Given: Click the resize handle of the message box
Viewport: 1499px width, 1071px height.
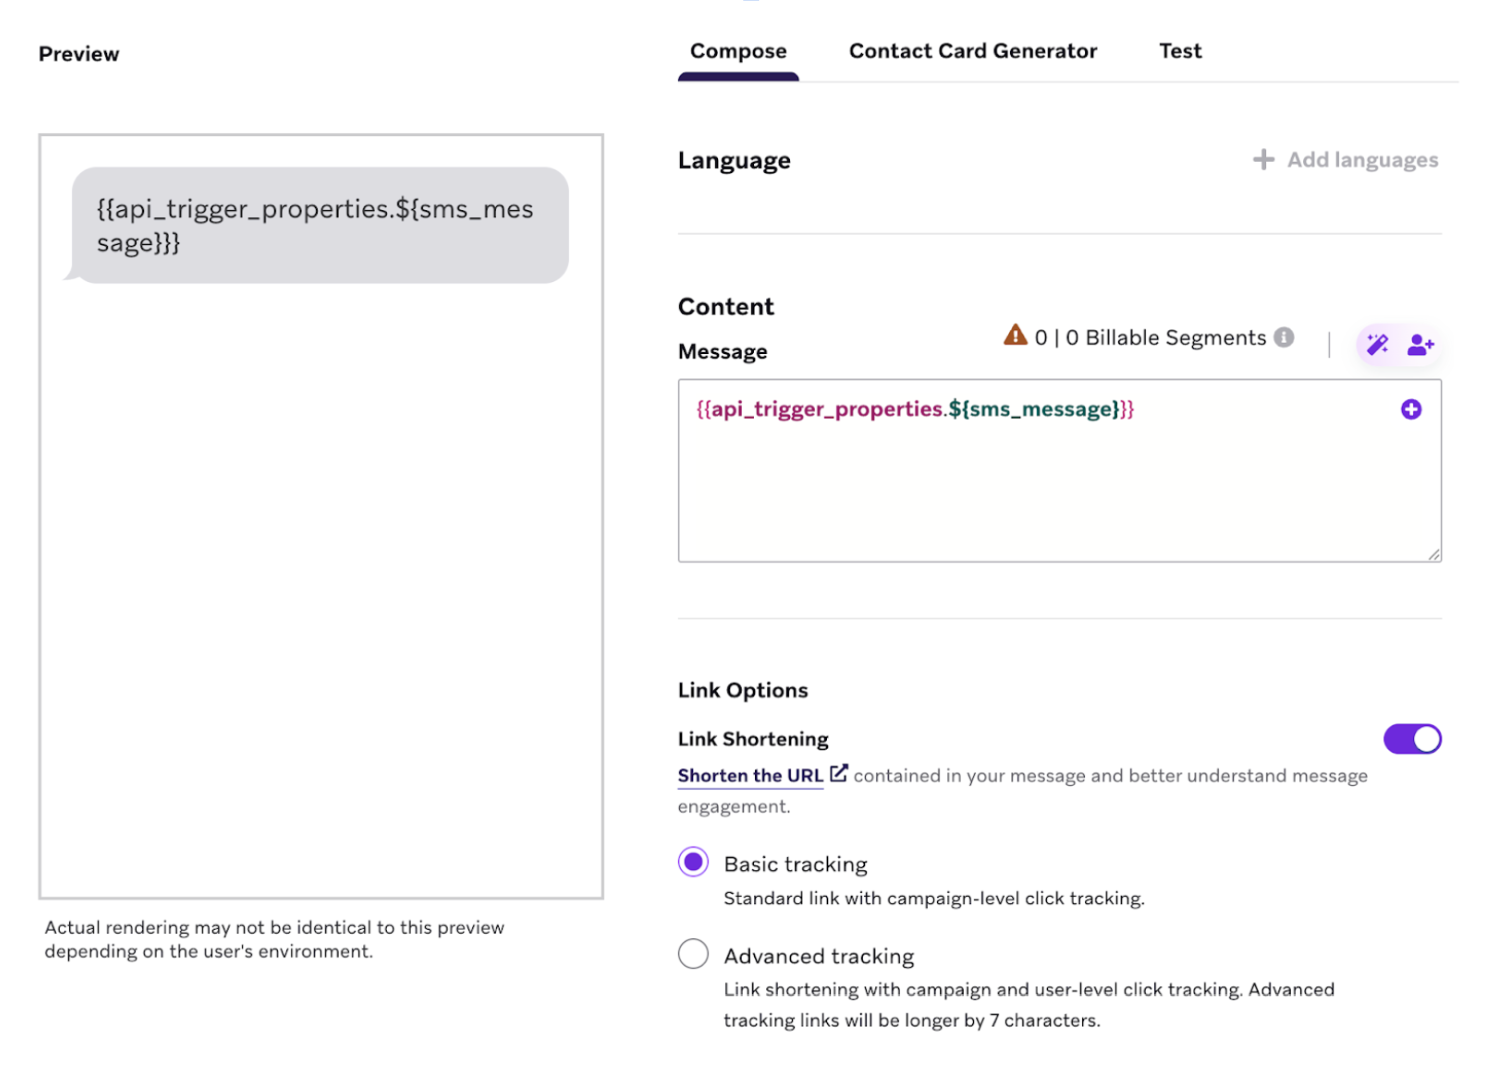Looking at the screenshot, I should (1434, 554).
